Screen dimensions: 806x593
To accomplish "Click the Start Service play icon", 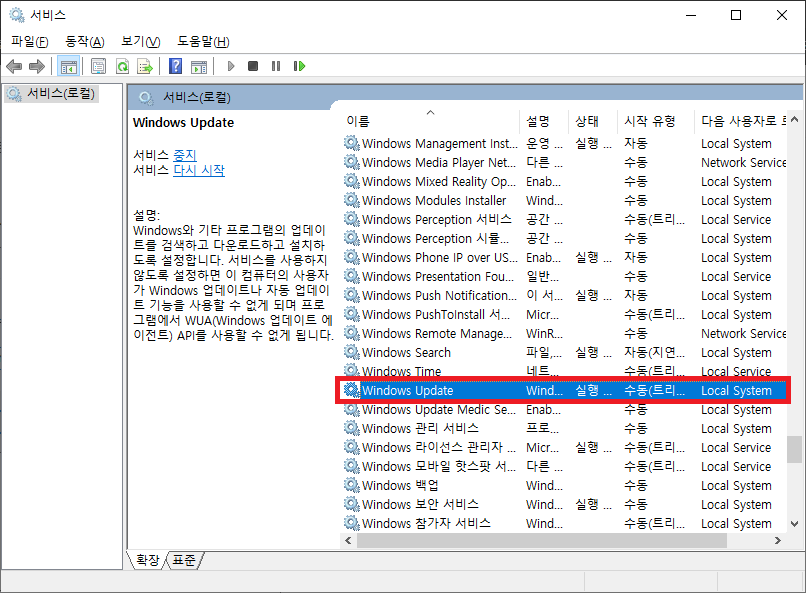I will coord(231,66).
